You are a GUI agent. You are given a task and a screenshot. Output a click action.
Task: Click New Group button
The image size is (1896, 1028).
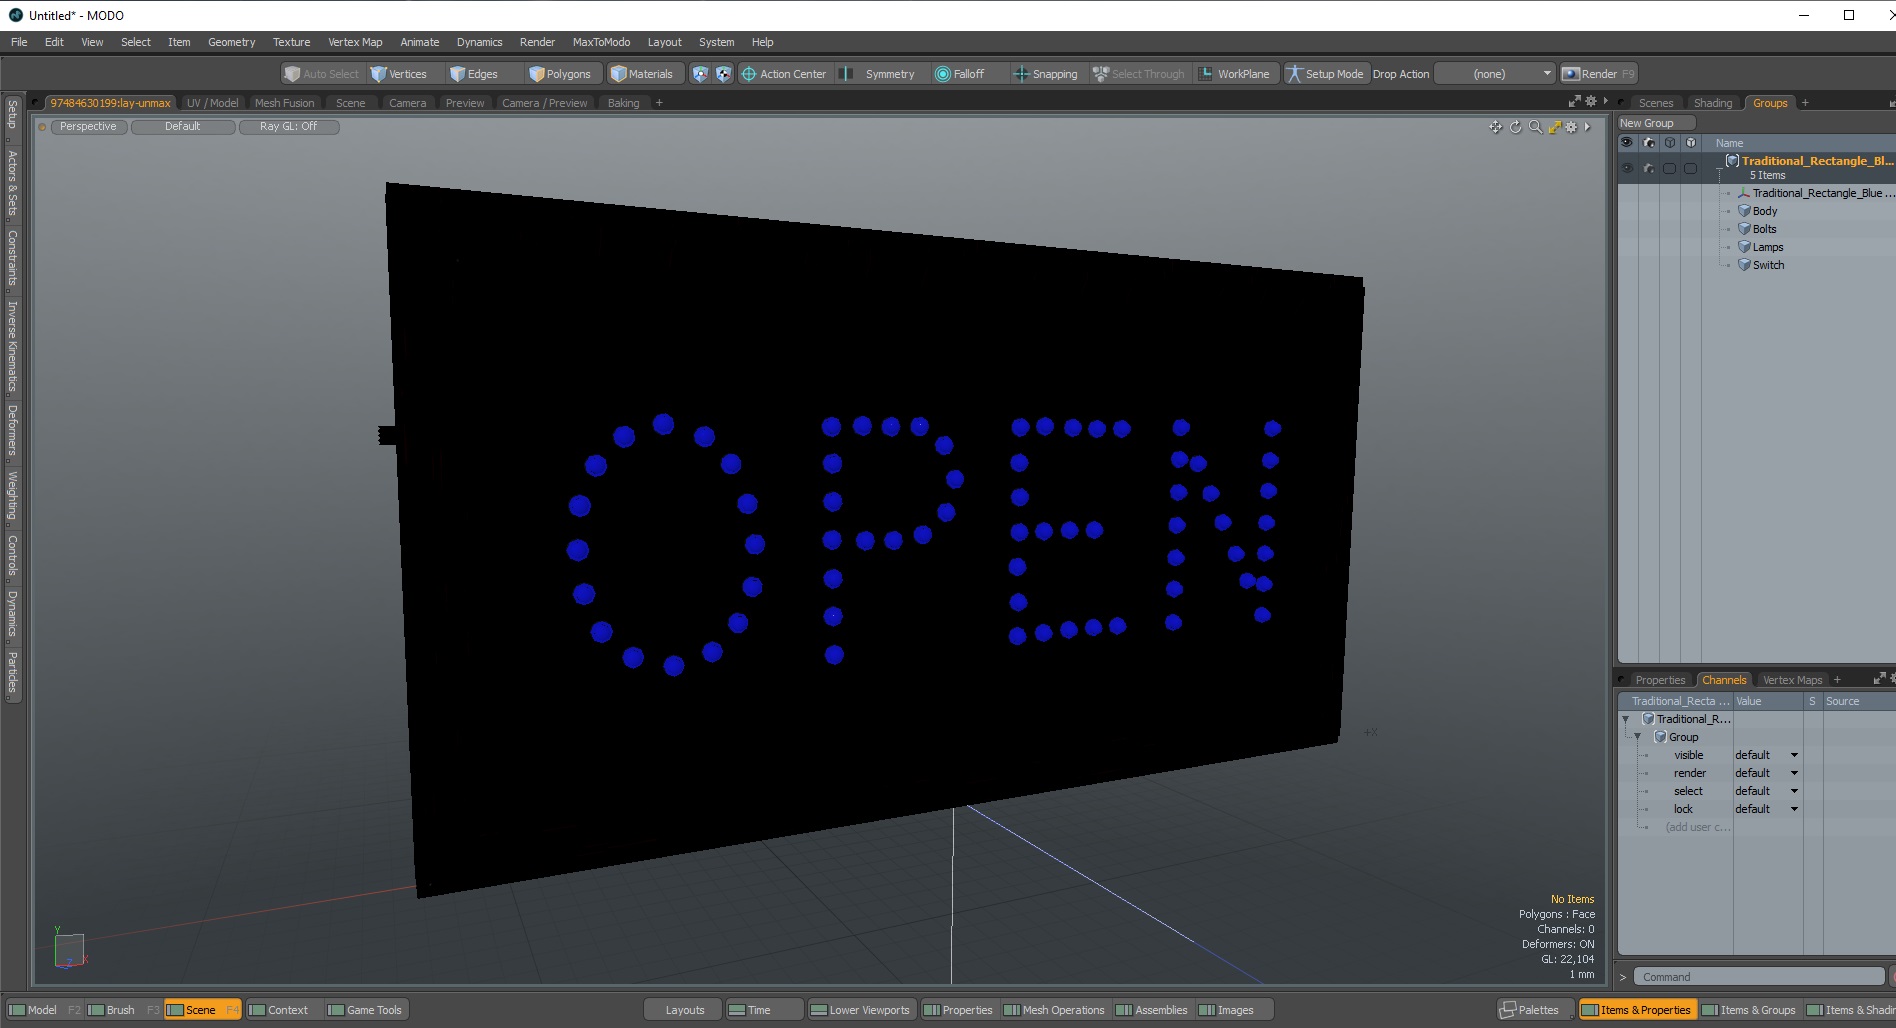(1655, 123)
